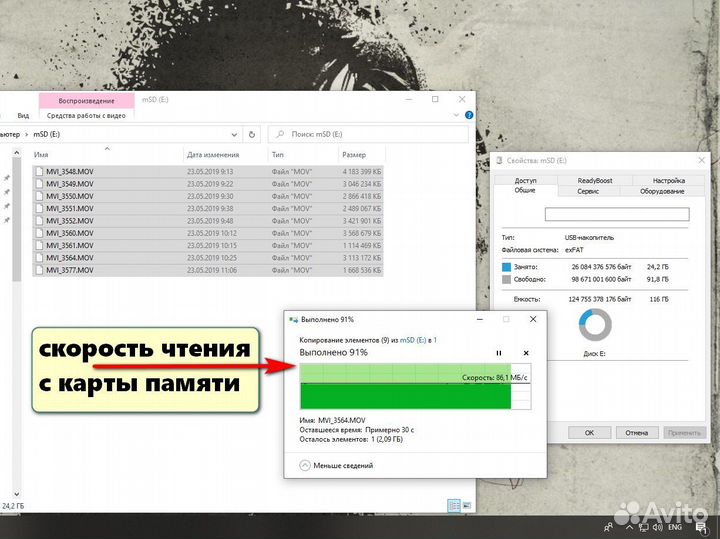Pause the copy operation
Image resolution: width=720 pixels, height=539 pixels.
point(499,353)
